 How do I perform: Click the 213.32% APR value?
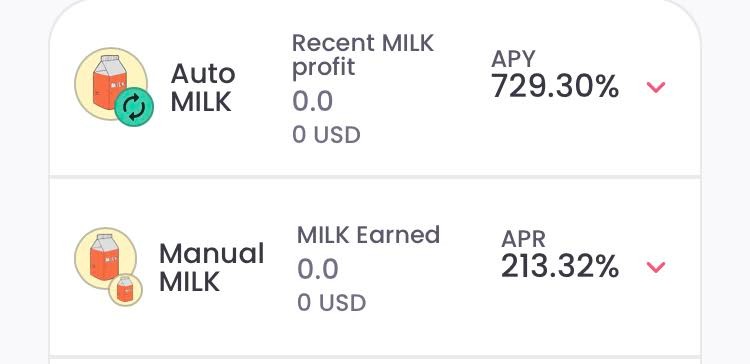click(x=560, y=266)
